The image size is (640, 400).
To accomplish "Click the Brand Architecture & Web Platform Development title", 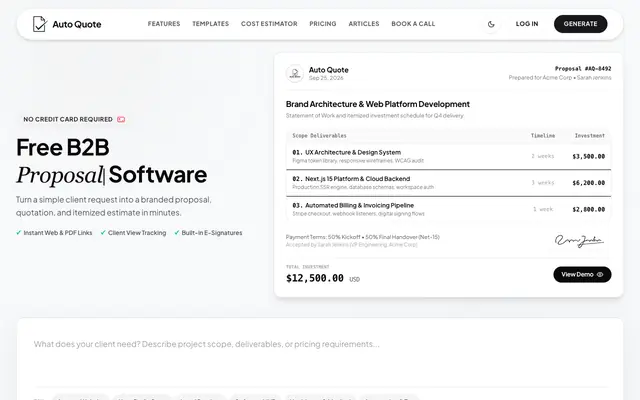I will click(378, 104).
